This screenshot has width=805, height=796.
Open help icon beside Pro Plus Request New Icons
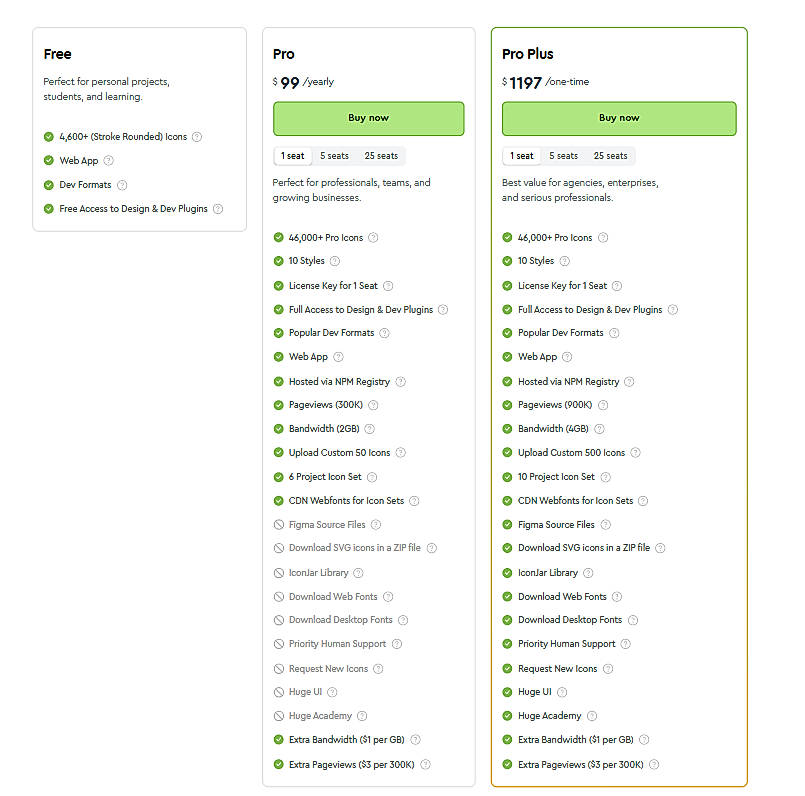coord(608,669)
